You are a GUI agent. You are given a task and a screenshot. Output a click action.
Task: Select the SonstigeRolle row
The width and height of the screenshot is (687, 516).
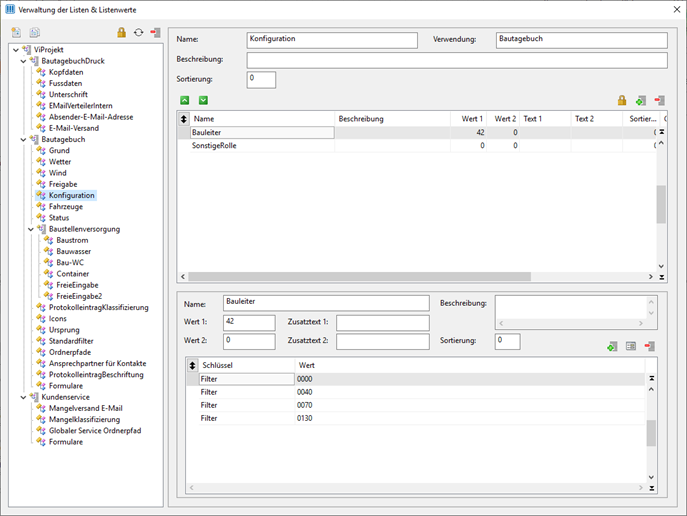point(417,145)
